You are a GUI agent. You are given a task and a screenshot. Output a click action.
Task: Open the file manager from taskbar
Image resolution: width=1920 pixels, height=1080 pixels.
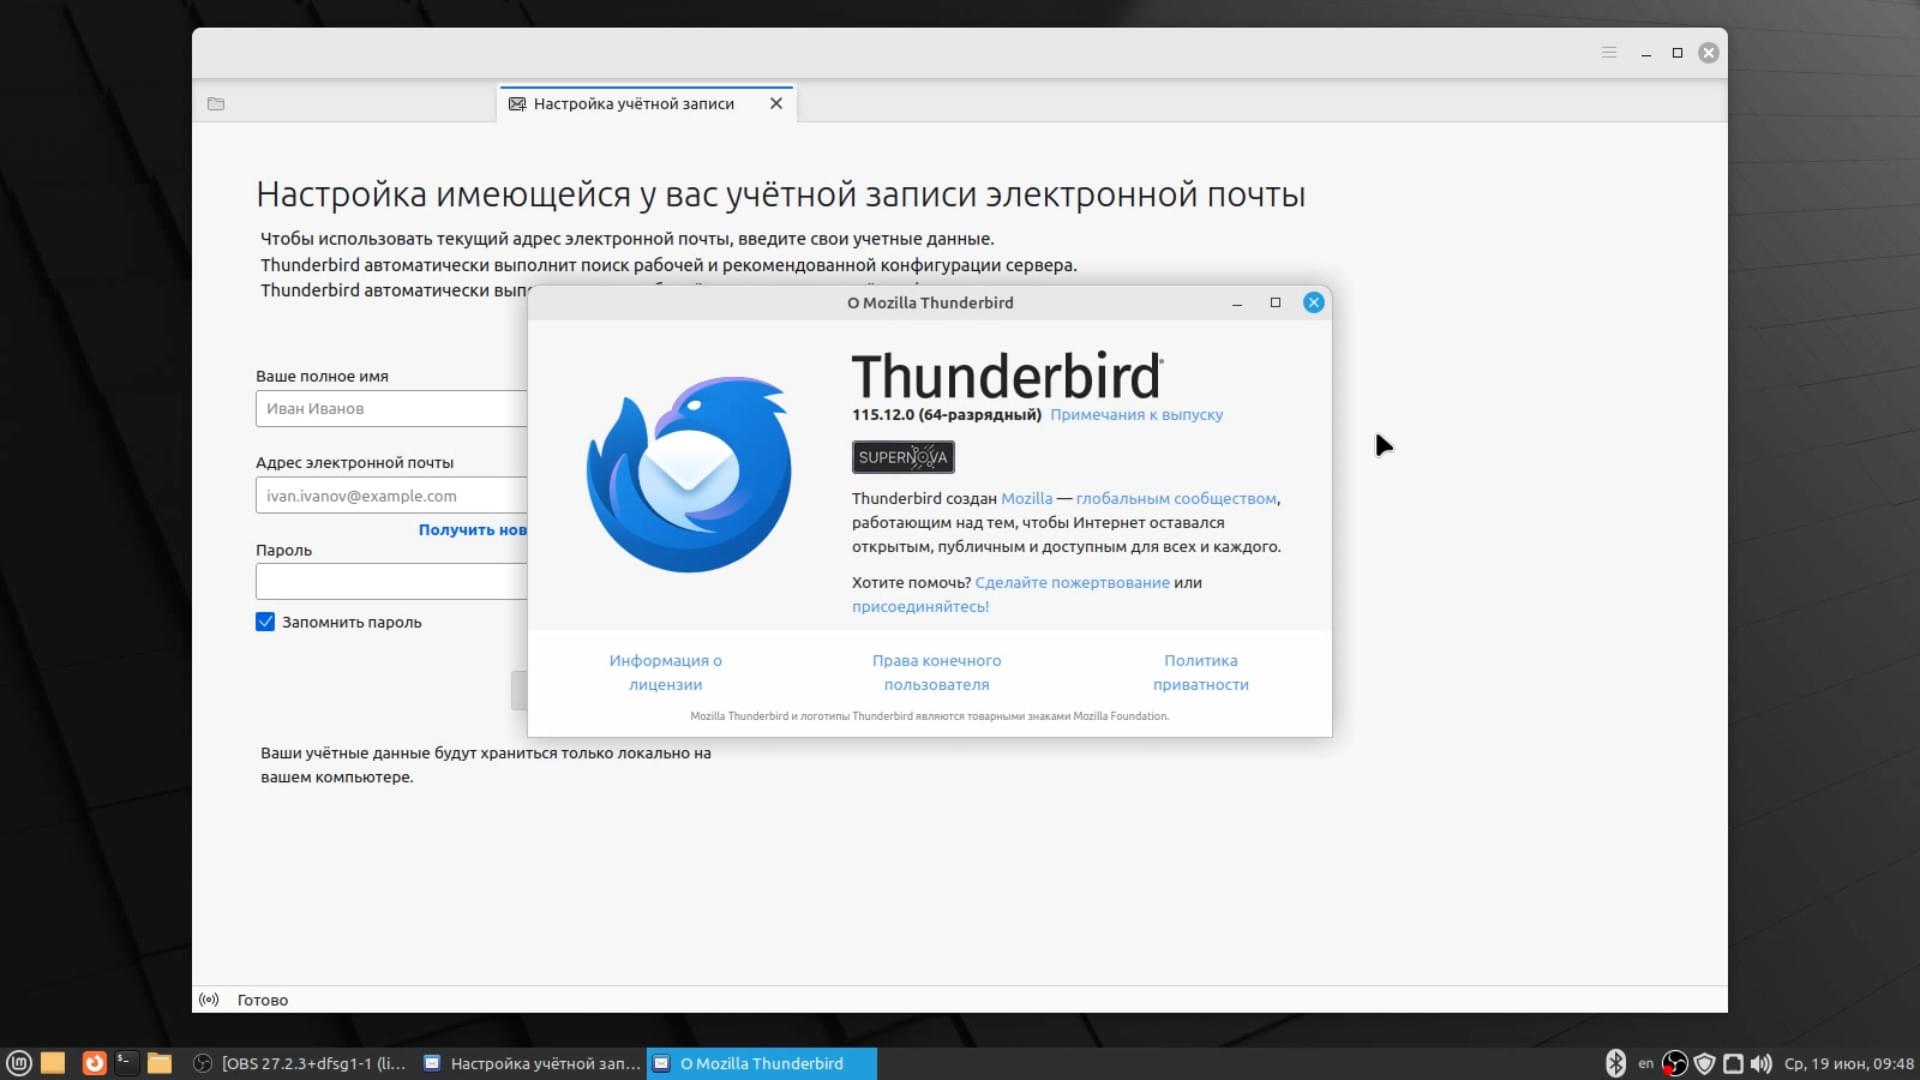(x=159, y=1063)
